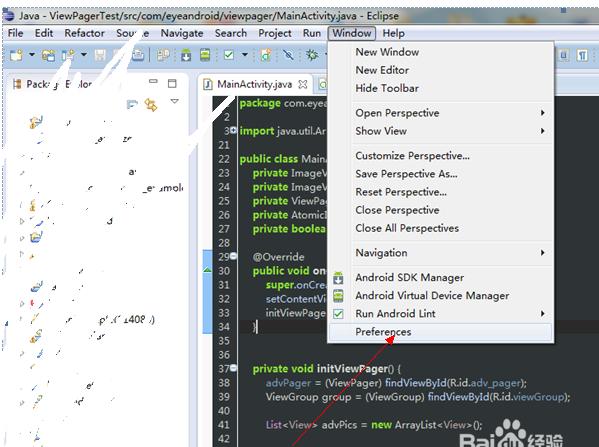599x447 pixels.
Task: Collapse the onCreate method at line 29
Action: click(233, 256)
